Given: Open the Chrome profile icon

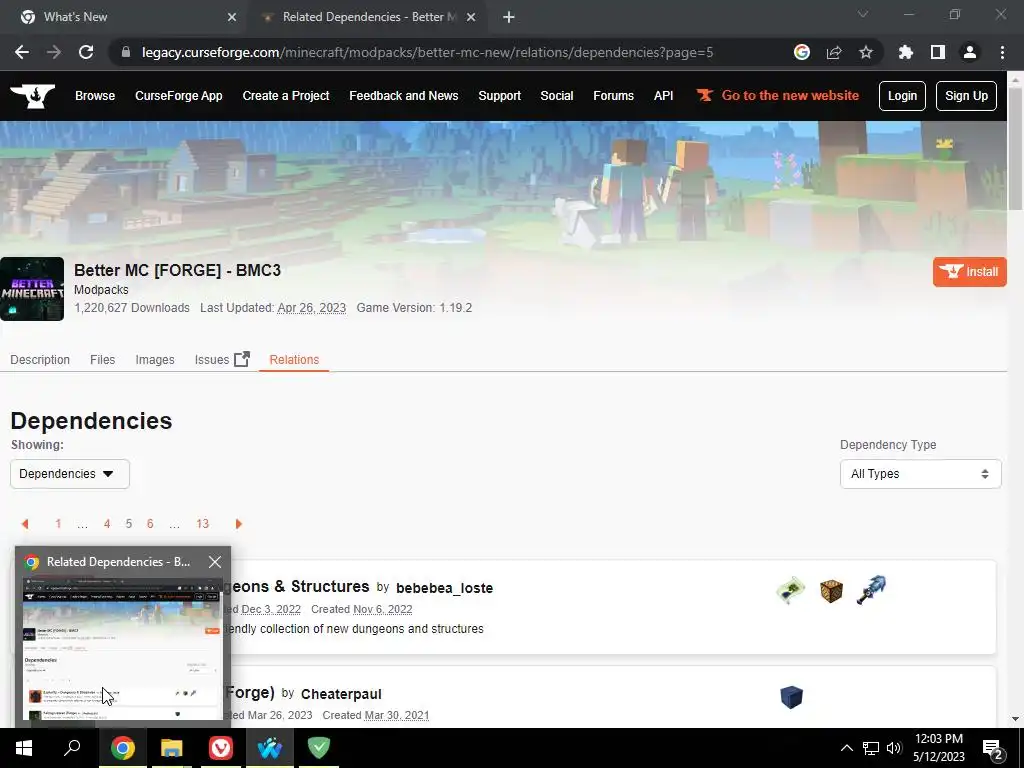Looking at the screenshot, I should tap(970, 52).
